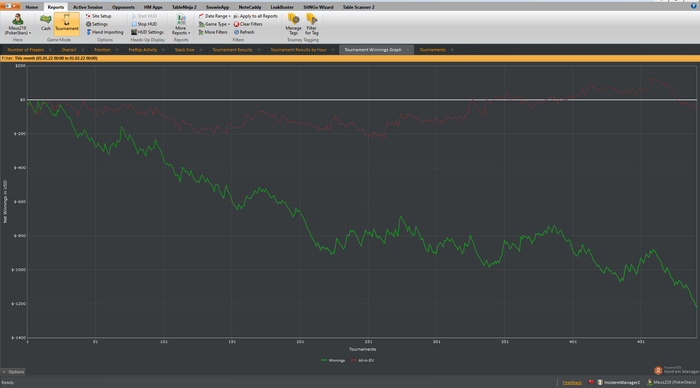Apply filters to all reports
The width and height of the screenshot is (700, 388).
[255, 16]
